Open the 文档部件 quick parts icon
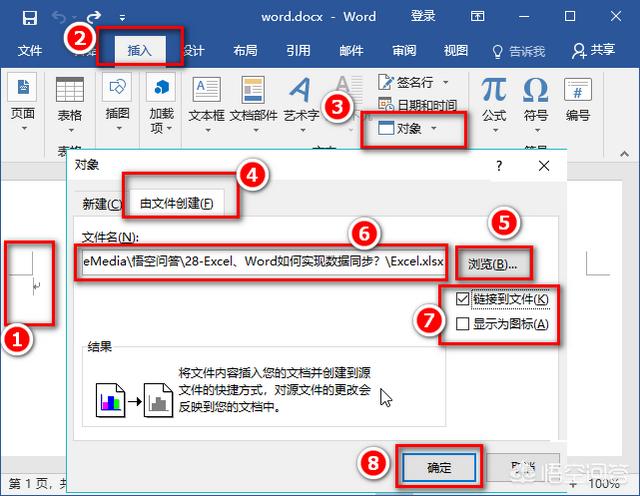The height and width of the screenshot is (496, 640). tap(253, 89)
